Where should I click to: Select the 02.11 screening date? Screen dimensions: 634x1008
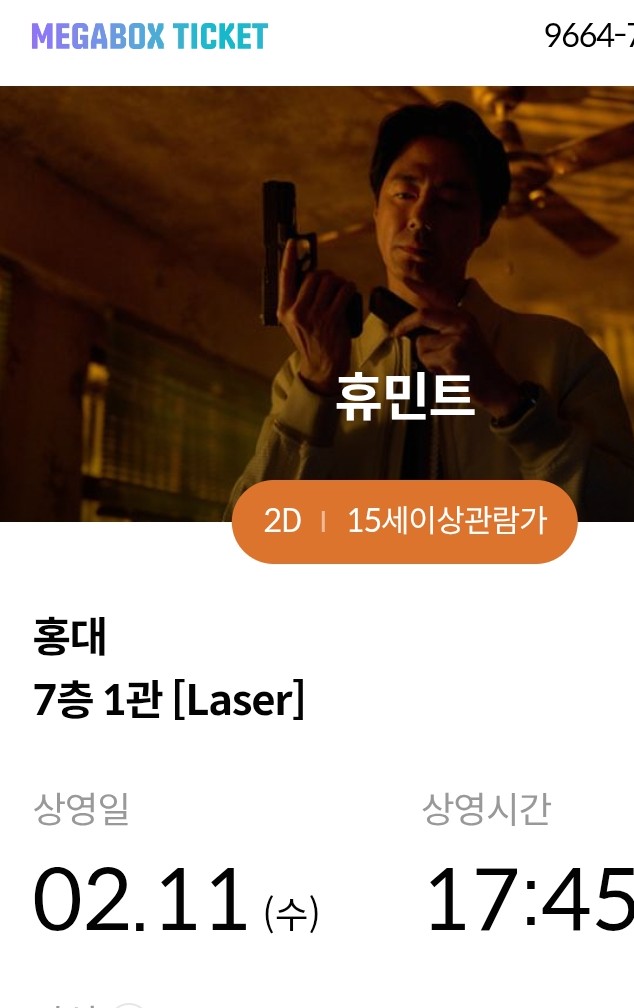[x=140, y=899]
